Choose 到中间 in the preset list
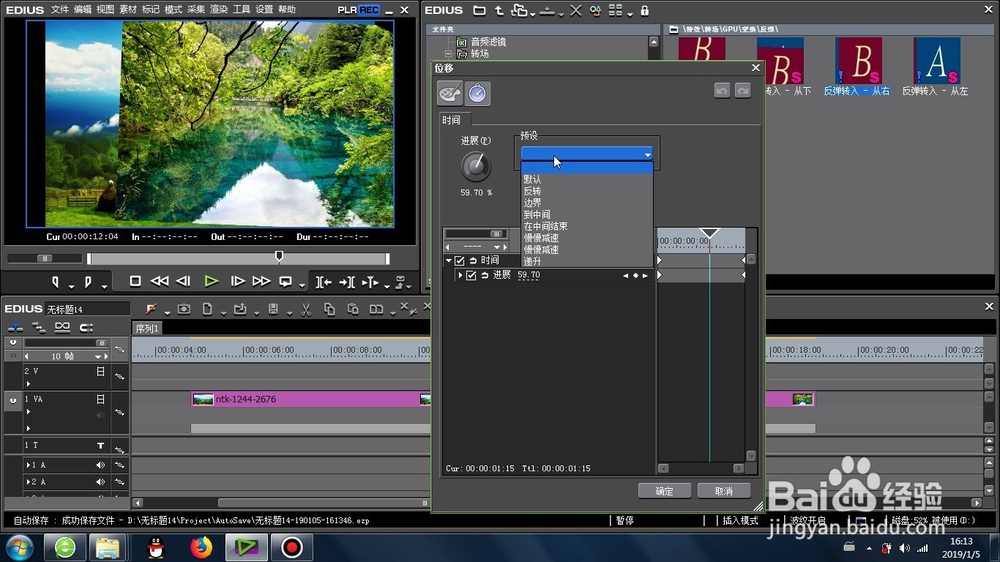Viewport: 1000px width, 562px height. pyautogui.click(x=536, y=214)
